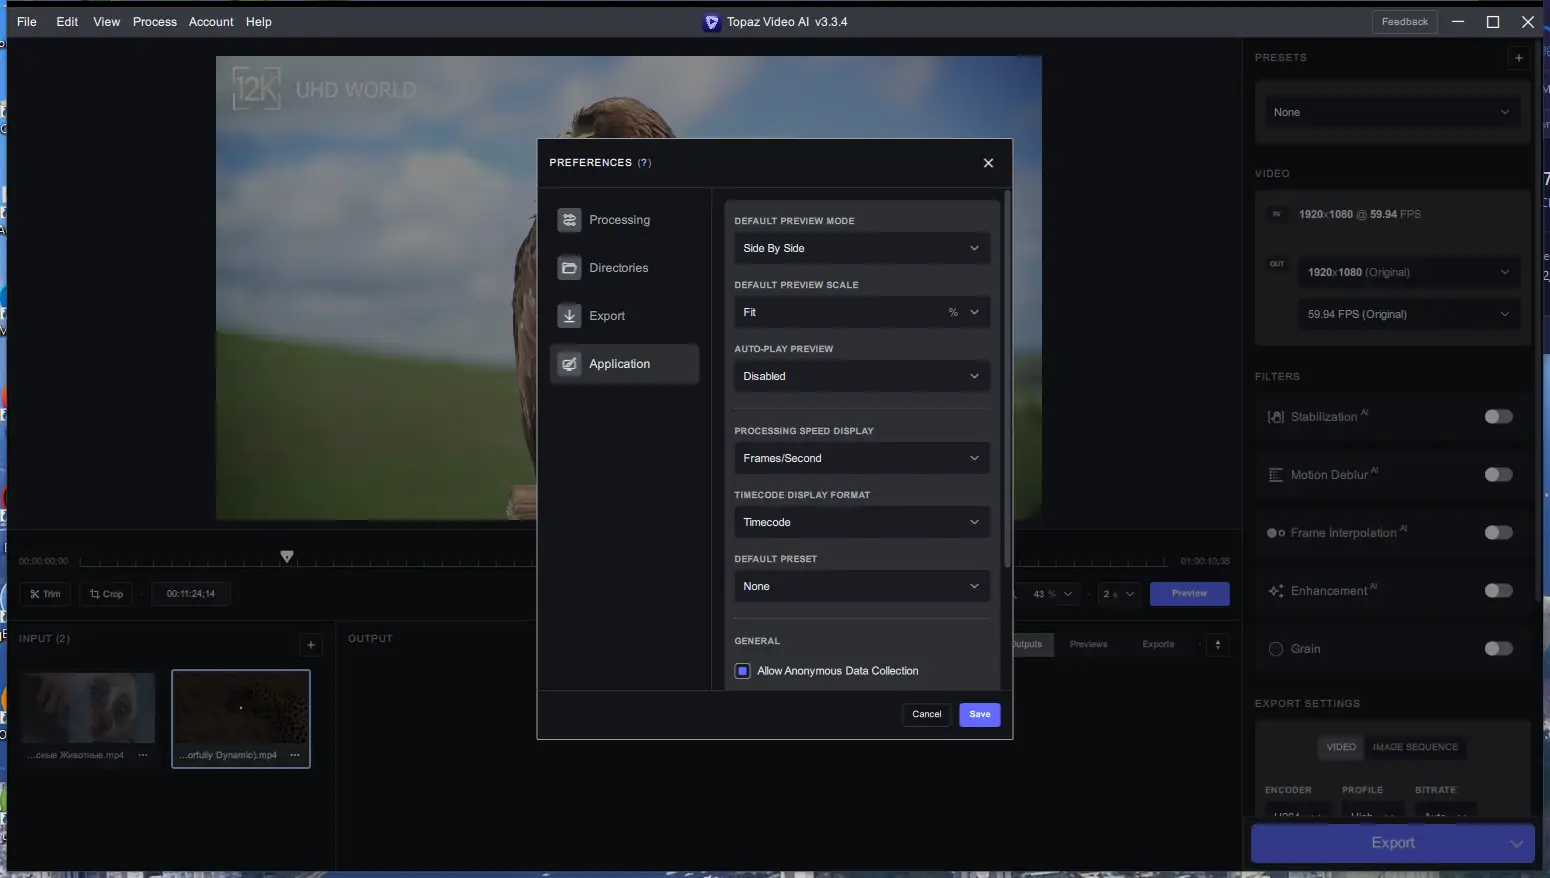Open the Account menu
1550x878 pixels.
pyautogui.click(x=211, y=22)
